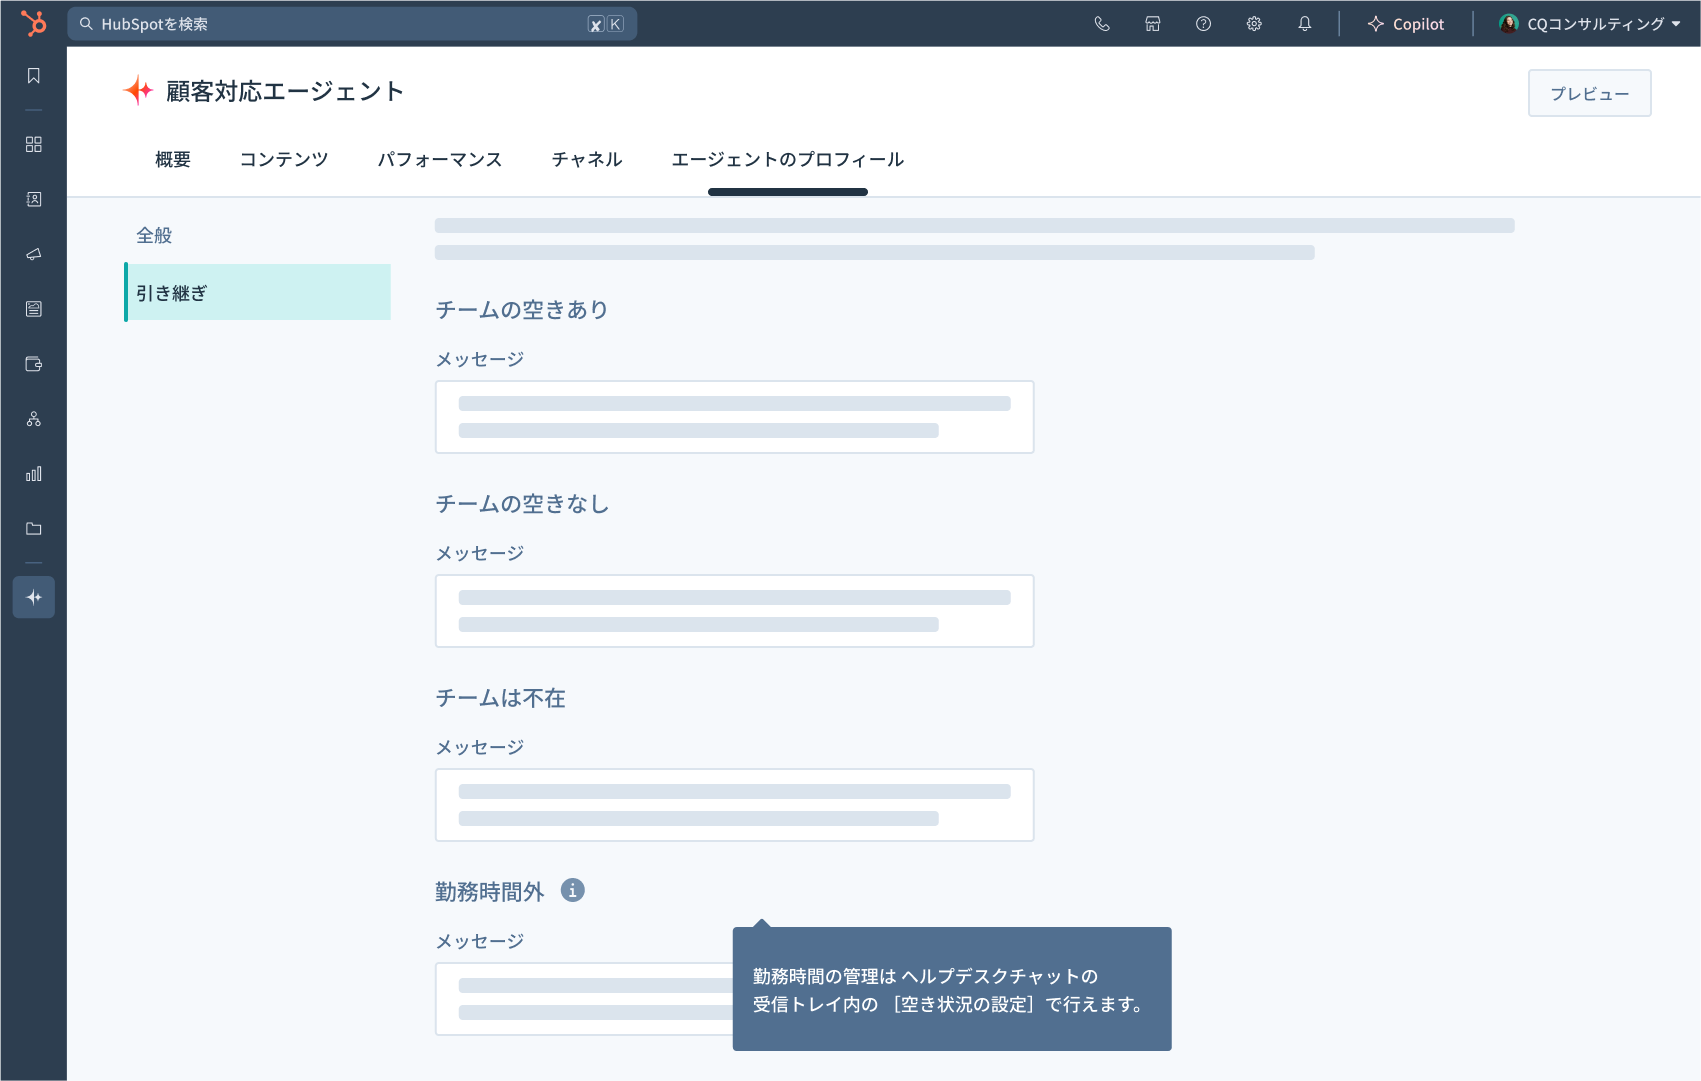Open the automation workflow icon in sidebar
Screen dimensions: 1701x1081
pyautogui.click(x=34, y=419)
